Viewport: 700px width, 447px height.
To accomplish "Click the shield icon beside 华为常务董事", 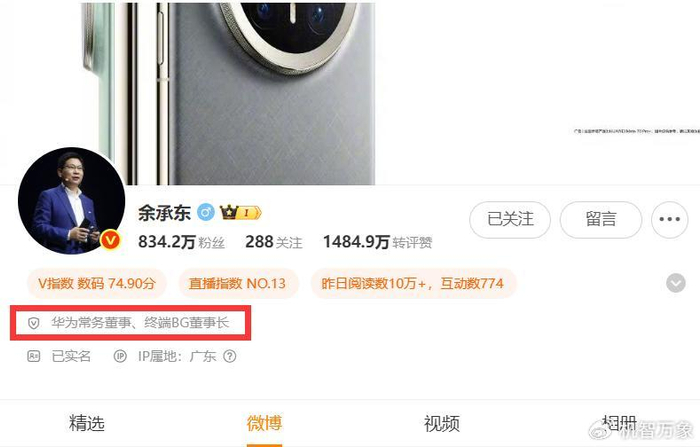I will coord(33,323).
